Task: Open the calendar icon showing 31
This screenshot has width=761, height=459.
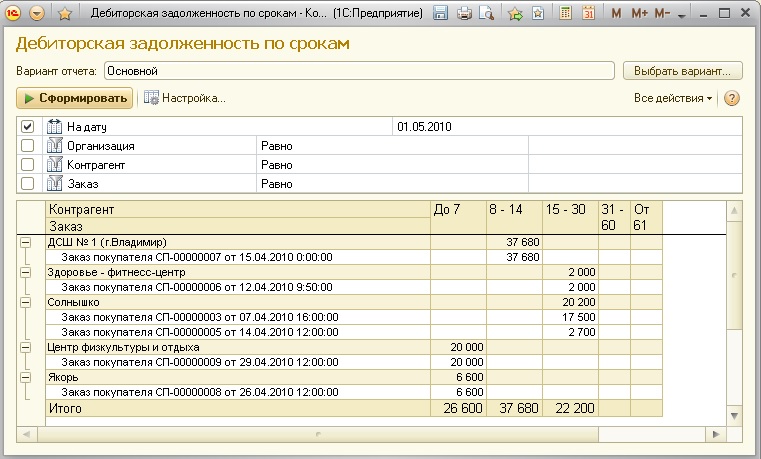Action: coord(588,13)
